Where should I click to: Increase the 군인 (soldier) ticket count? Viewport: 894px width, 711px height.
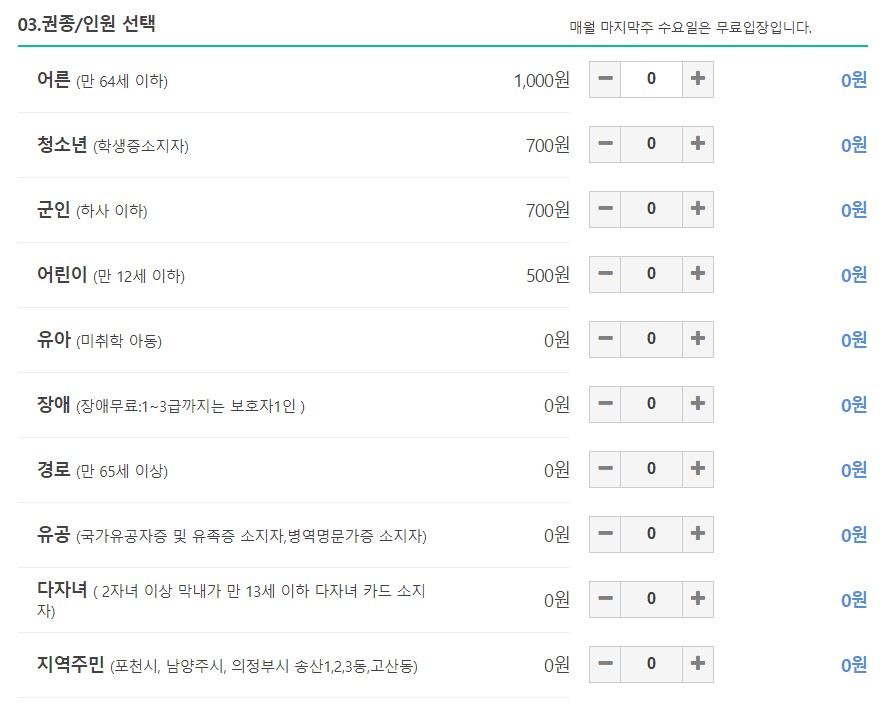(x=700, y=209)
